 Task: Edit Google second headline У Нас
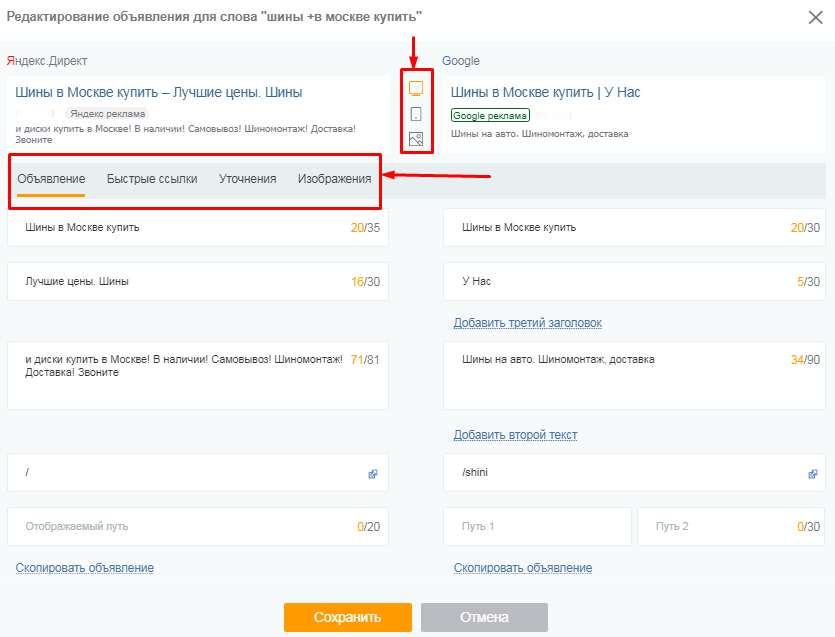tap(634, 281)
